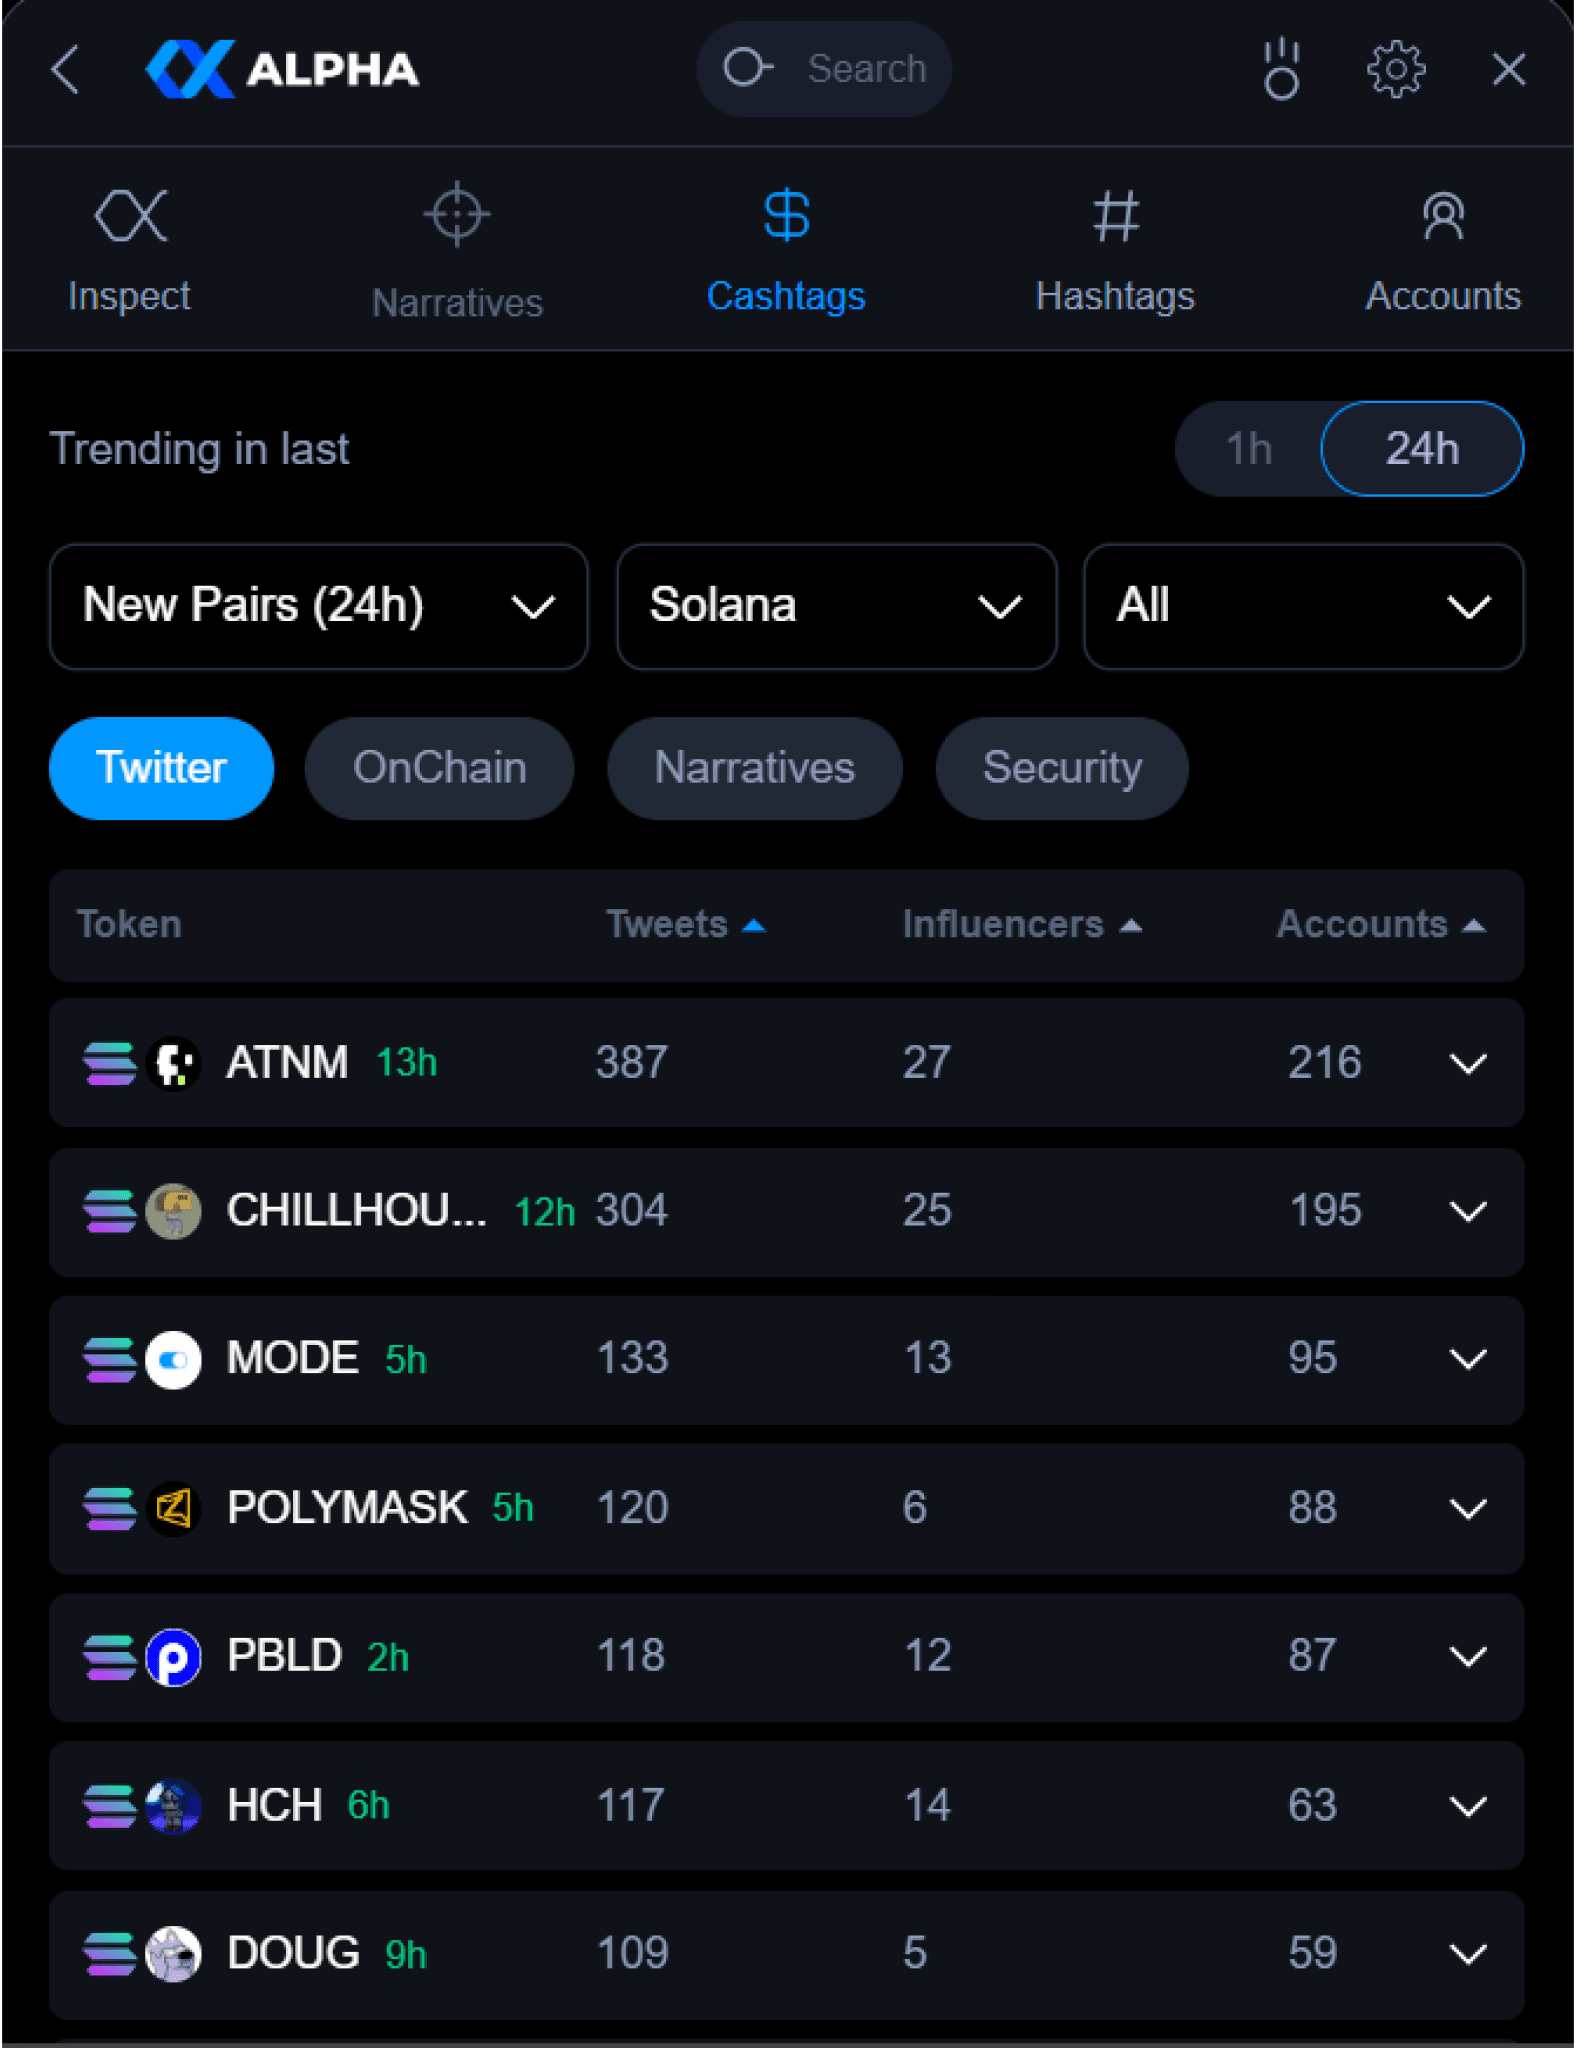Viewport: 1576px width, 2048px height.
Task: Open the Narratives crosshair icon
Action: 457,214
